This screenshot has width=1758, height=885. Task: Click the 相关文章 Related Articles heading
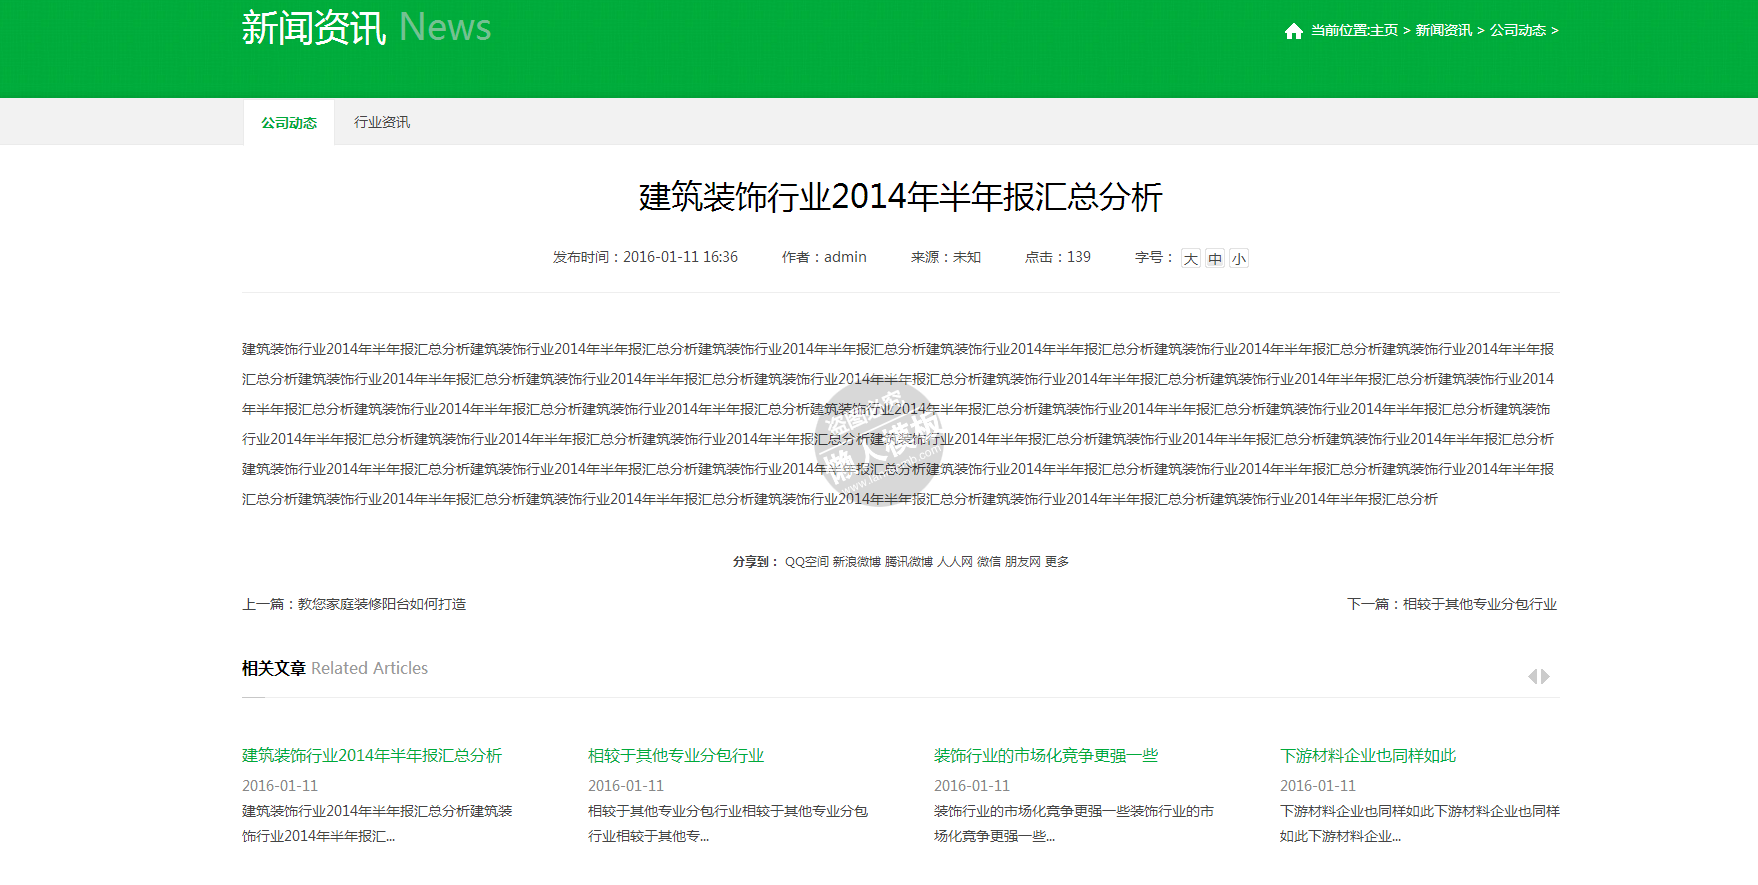(335, 668)
